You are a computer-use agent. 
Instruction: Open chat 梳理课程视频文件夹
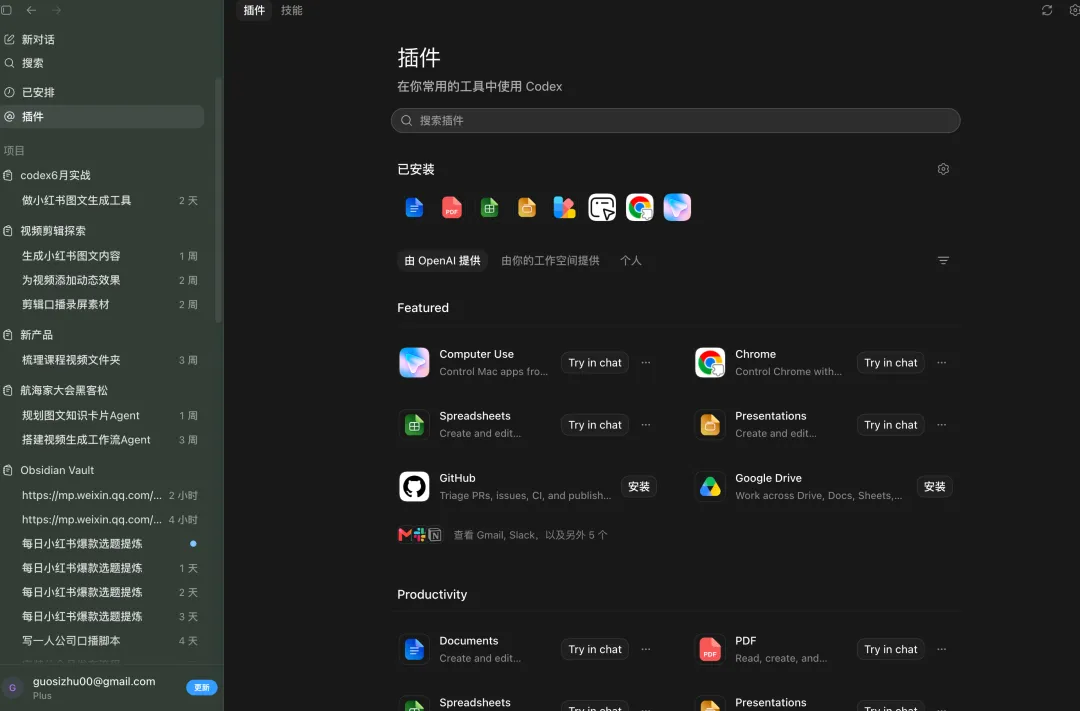point(102,360)
